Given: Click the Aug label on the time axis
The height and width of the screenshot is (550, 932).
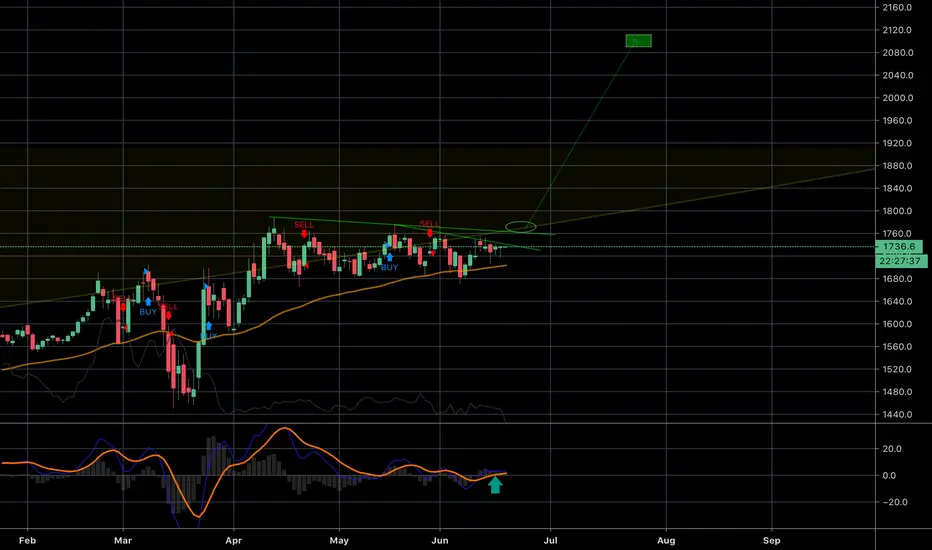Looking at the screenshot, I should tap(666, 540).
